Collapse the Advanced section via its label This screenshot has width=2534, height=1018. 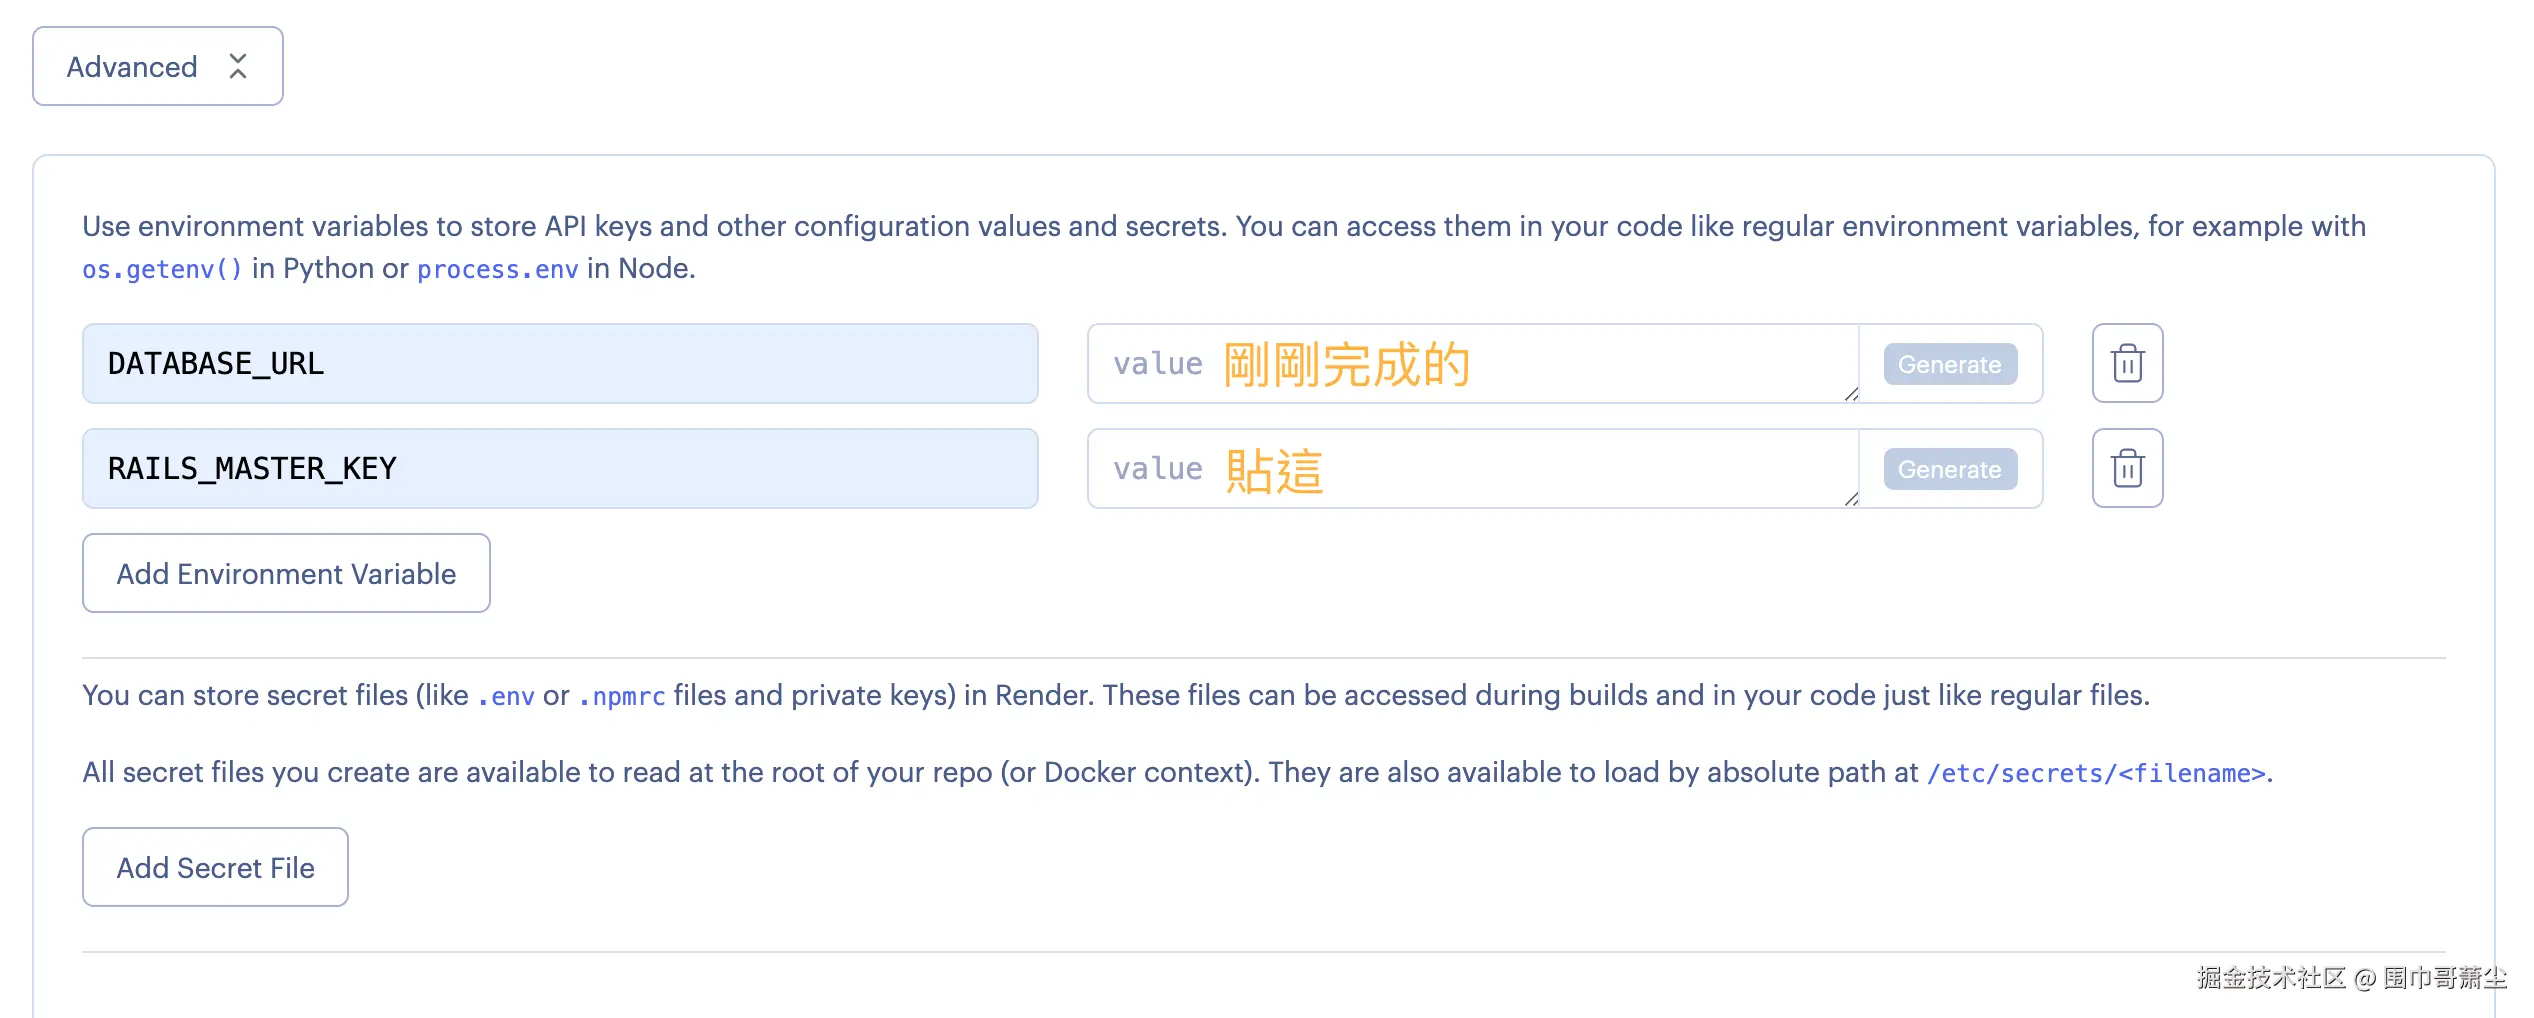point(132,67)
